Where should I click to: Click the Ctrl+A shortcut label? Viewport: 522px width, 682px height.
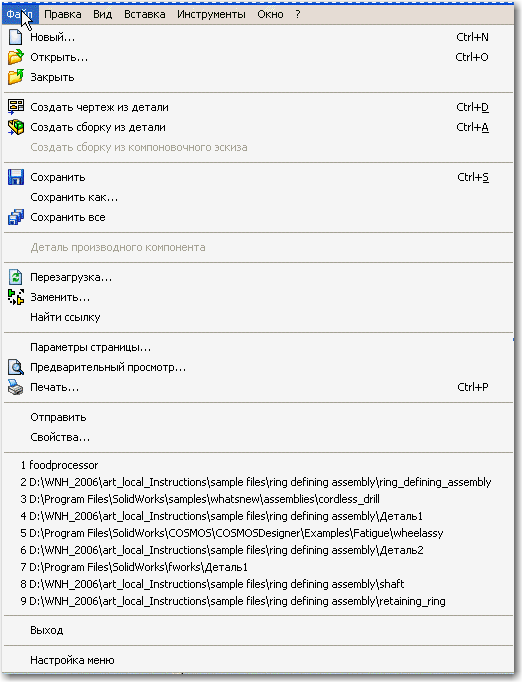472,127
